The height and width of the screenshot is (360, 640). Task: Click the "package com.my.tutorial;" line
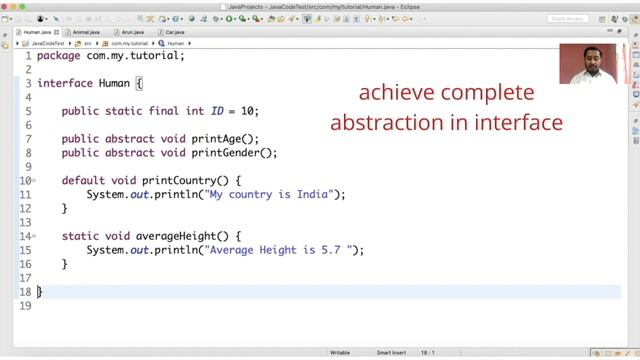point(111,56)
